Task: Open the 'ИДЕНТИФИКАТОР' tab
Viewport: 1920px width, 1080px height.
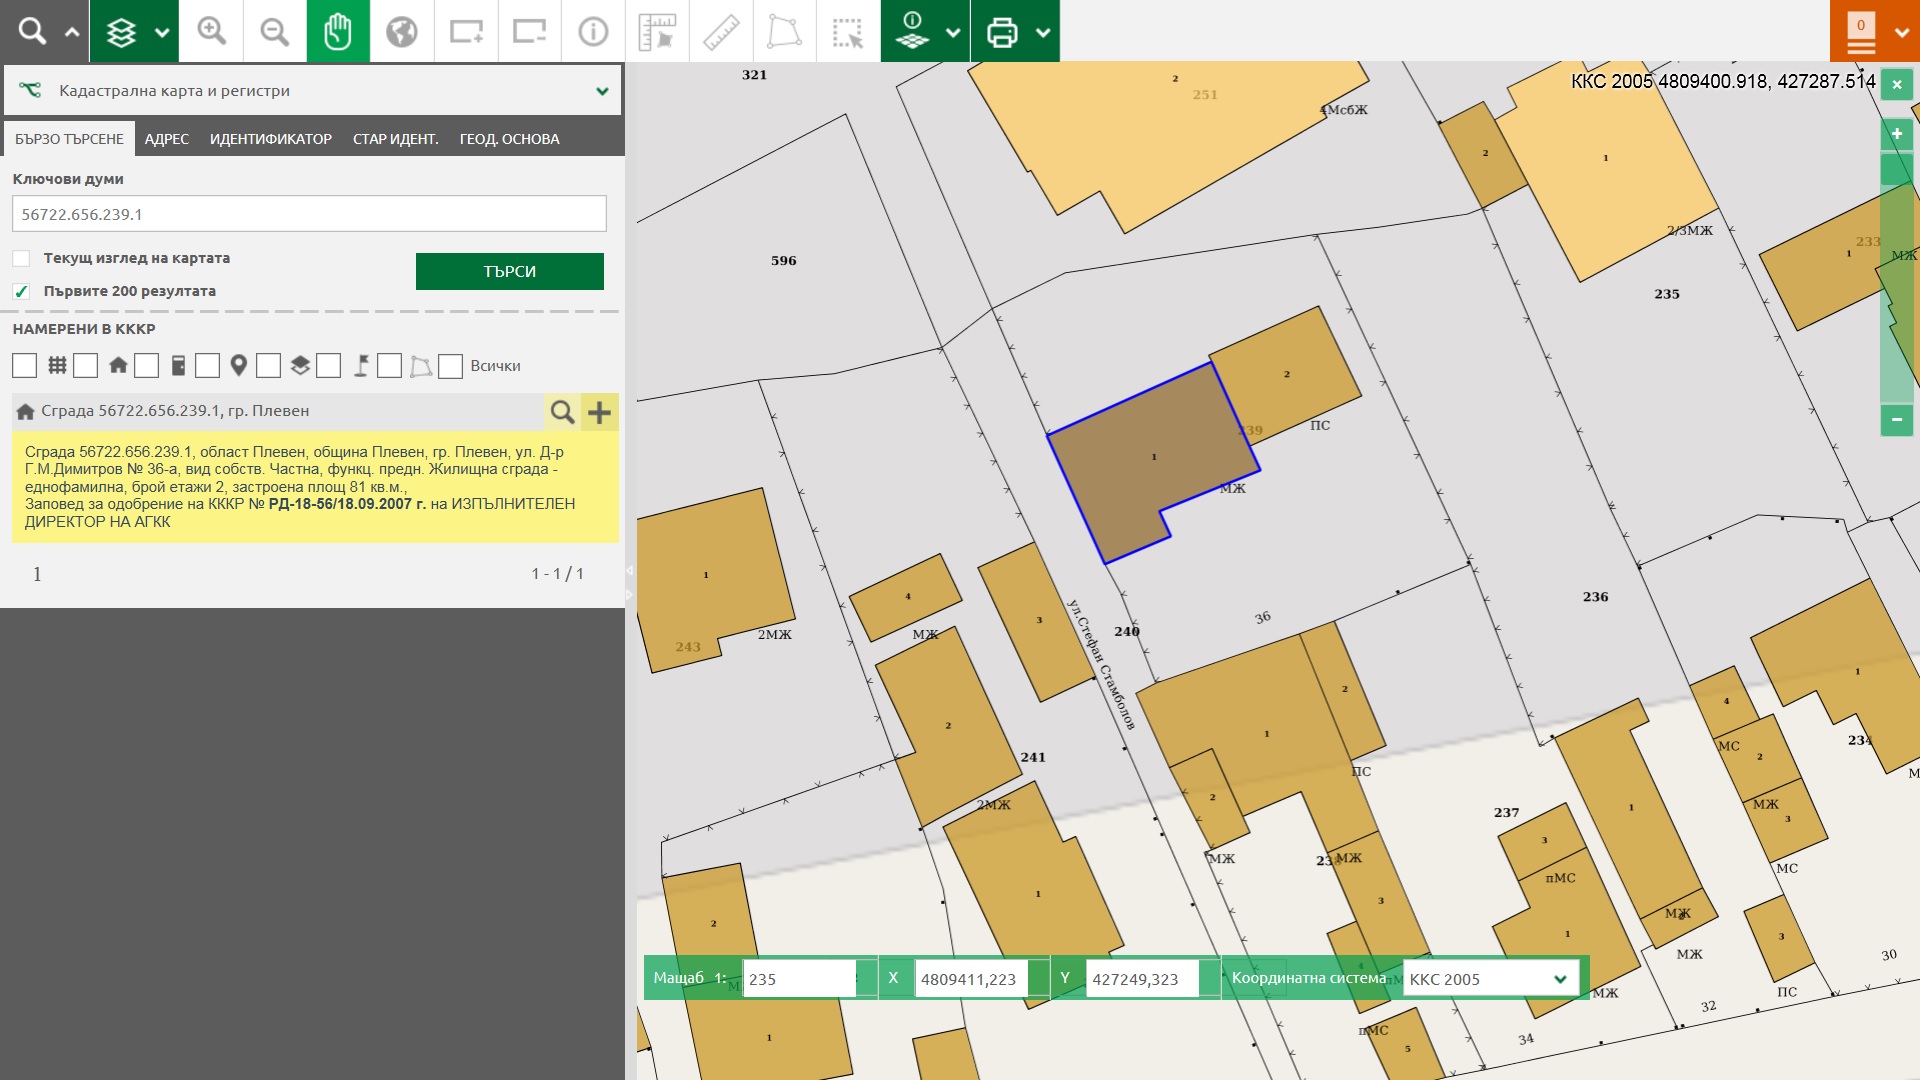Action: point(270,139)
